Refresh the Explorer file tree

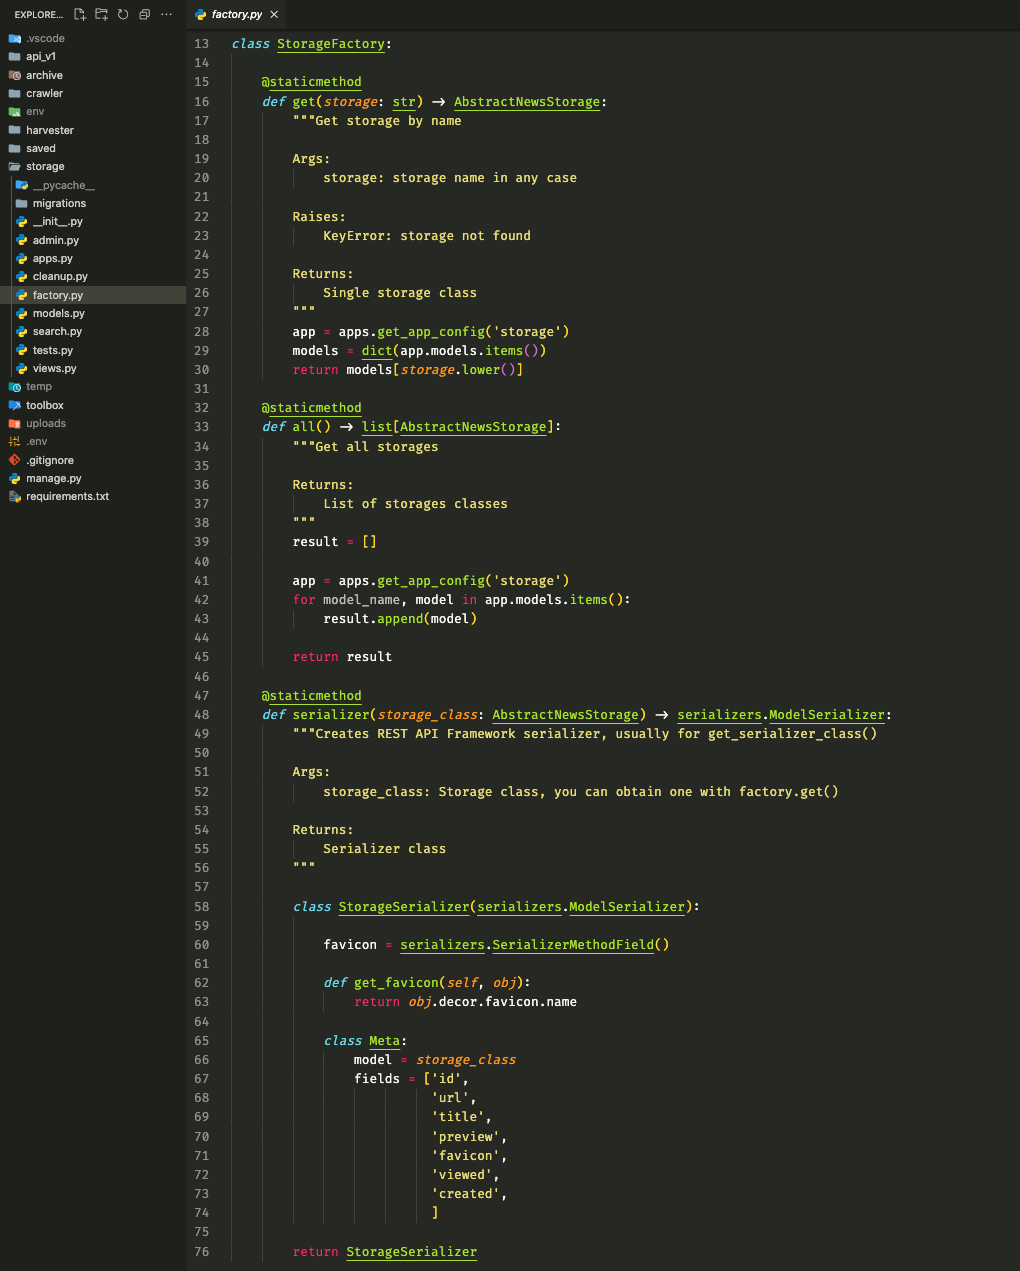(x=123, y=15)
